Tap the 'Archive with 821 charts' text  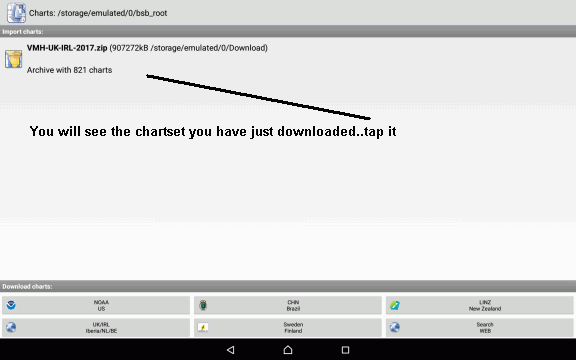pos(69,70)
